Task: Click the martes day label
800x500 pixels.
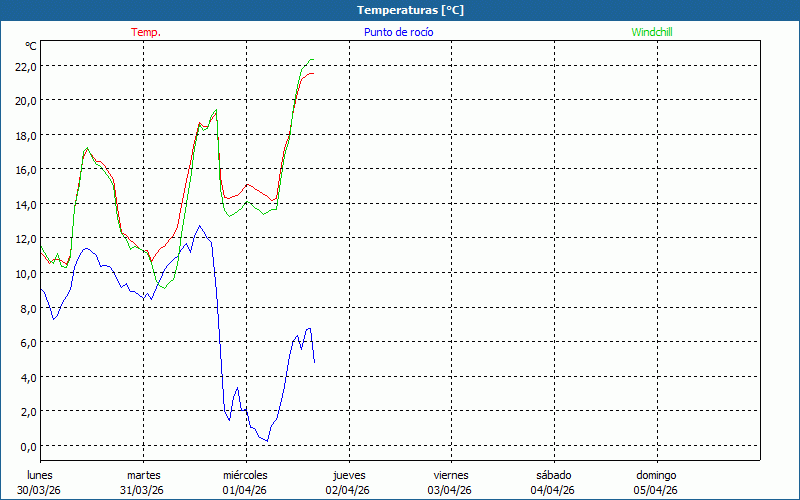Action: tap(143, 475)
